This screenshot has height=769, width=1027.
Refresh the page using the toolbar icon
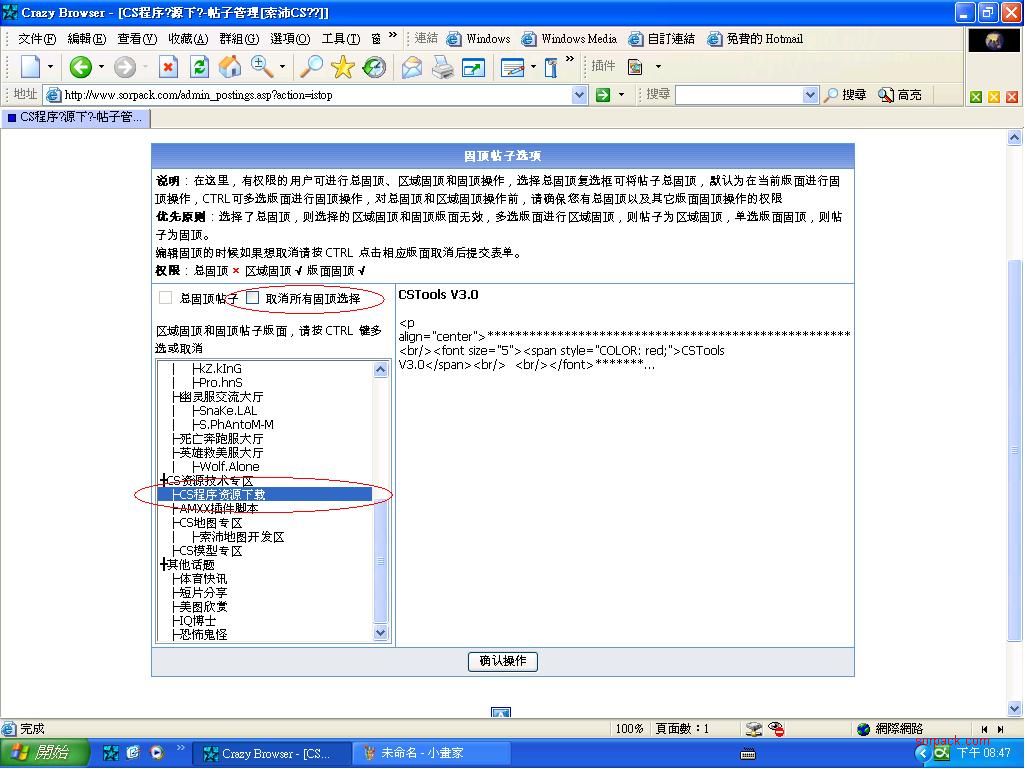click(x=199, y=67)
